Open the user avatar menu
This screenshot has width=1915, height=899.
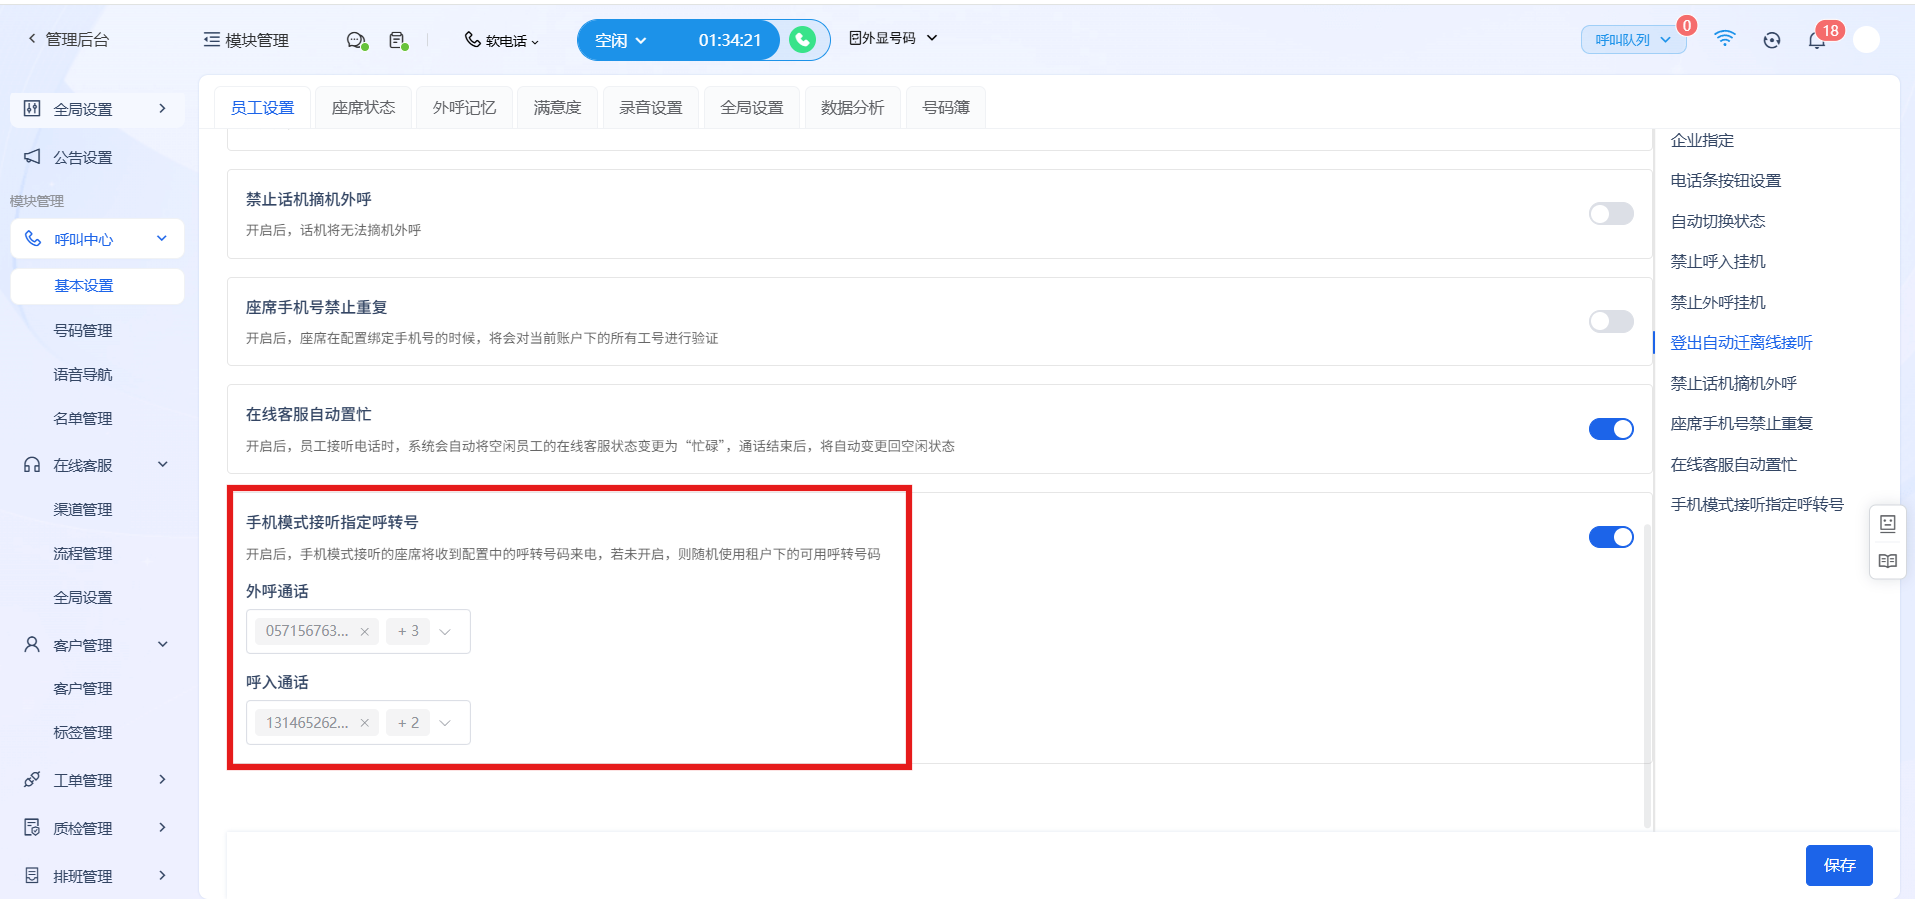[x=1866, y=39]
